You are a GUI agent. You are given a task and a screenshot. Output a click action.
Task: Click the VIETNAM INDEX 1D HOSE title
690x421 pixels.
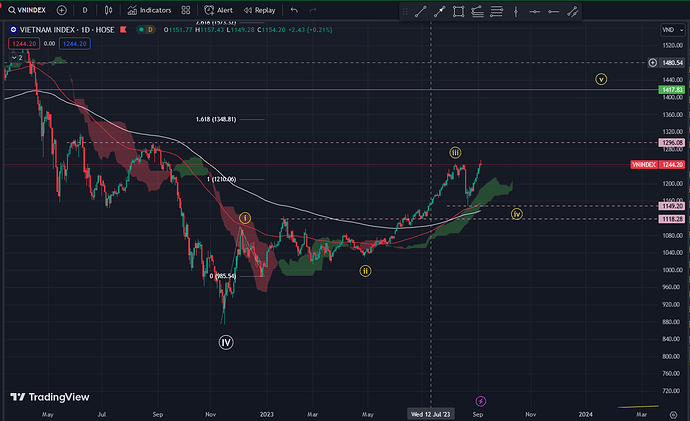[x=67, y=29]
